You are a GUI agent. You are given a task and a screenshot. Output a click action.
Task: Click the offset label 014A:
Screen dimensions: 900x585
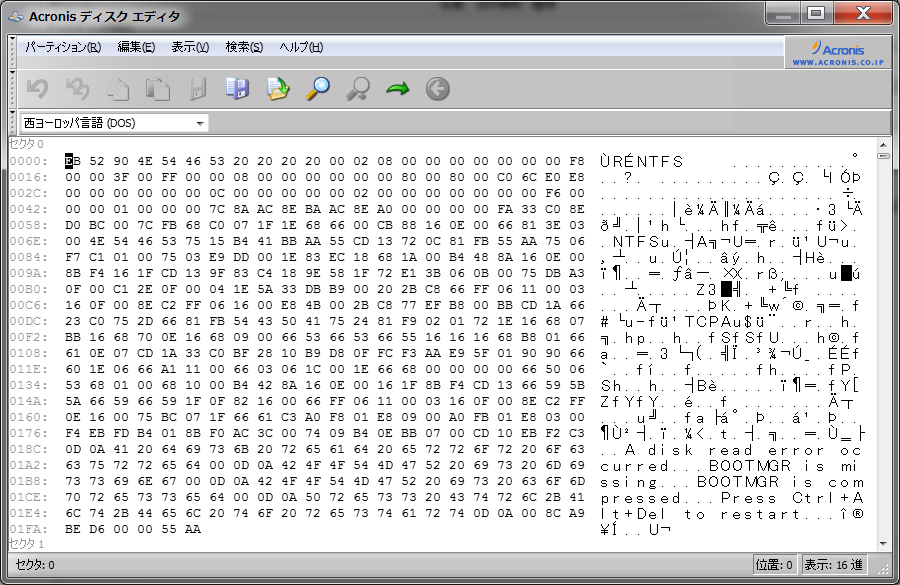click(x=29, y=401)
